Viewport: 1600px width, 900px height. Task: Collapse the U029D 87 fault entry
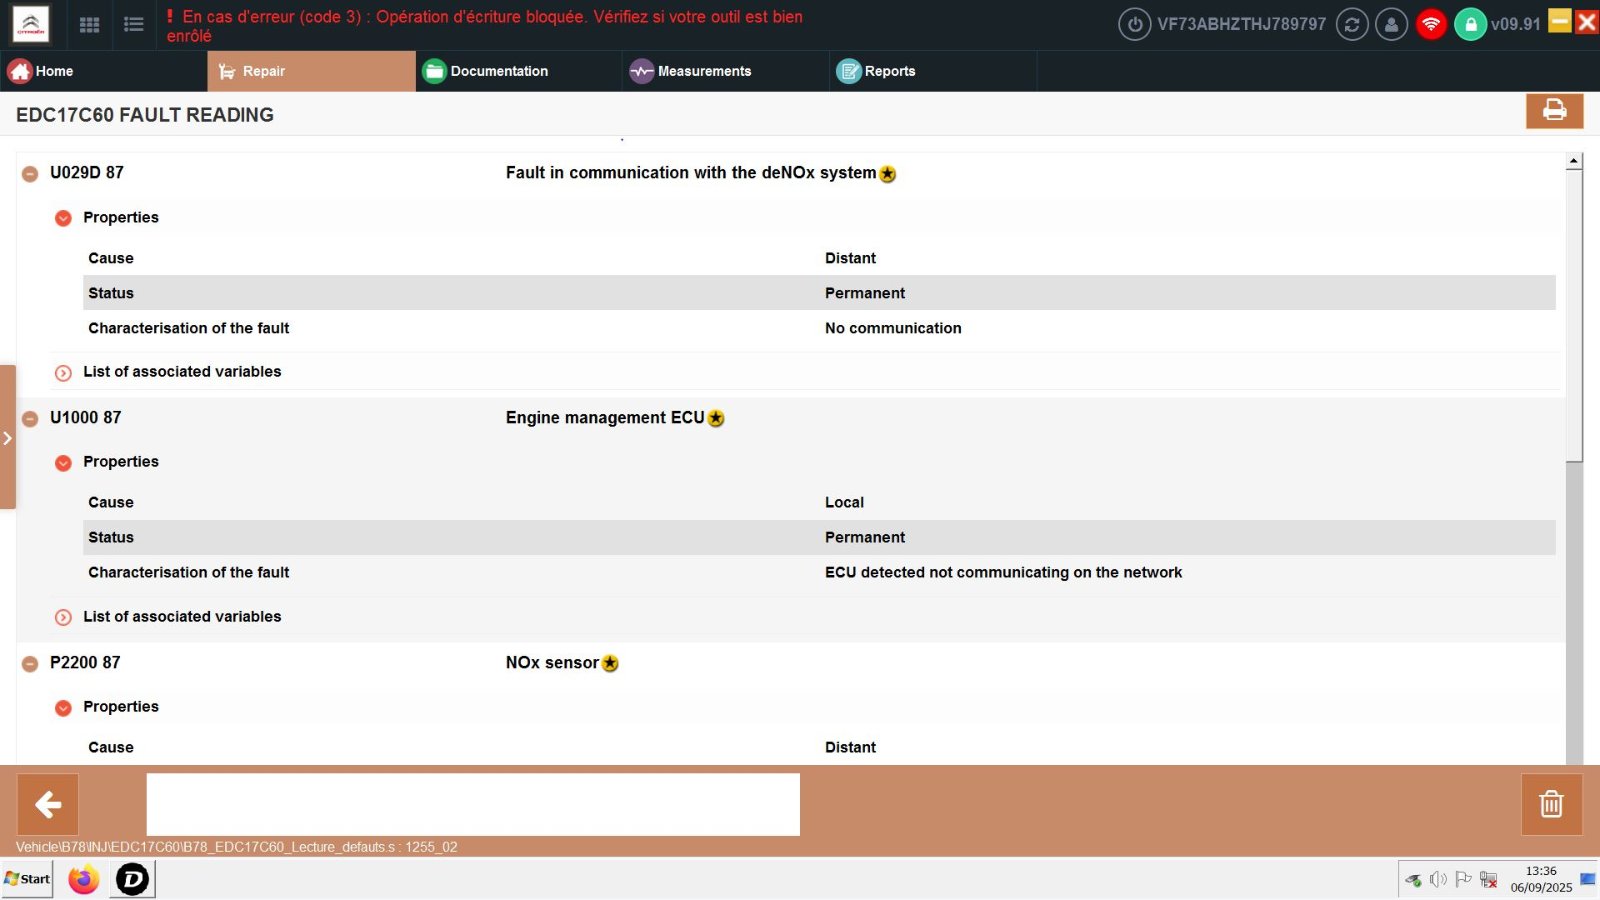coord(30,174)
